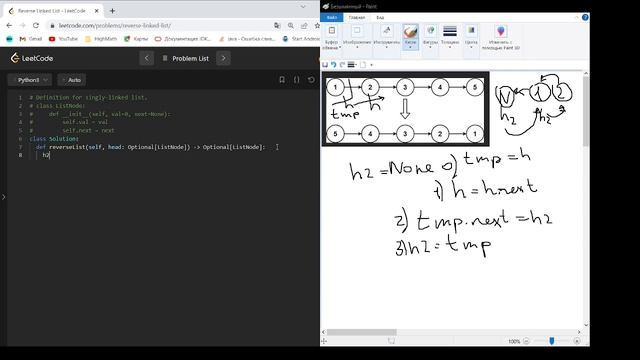Click the new document icon in Paint quick access
640x360 pixels.
(x=363, y=64)
